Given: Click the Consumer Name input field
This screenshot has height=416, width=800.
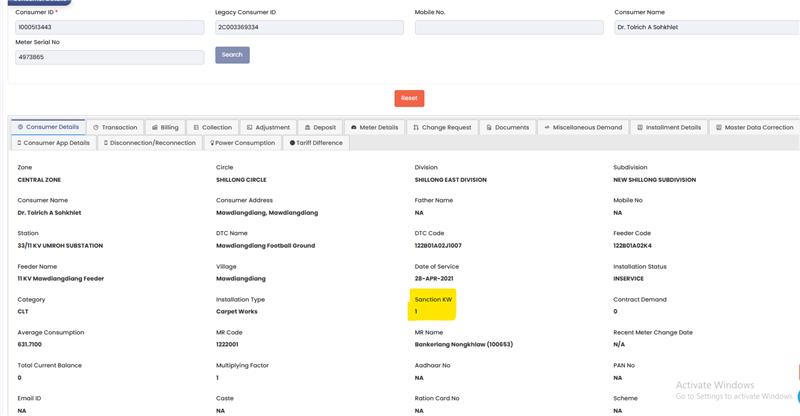Looking at the screenshot, I should pos(707,28).
